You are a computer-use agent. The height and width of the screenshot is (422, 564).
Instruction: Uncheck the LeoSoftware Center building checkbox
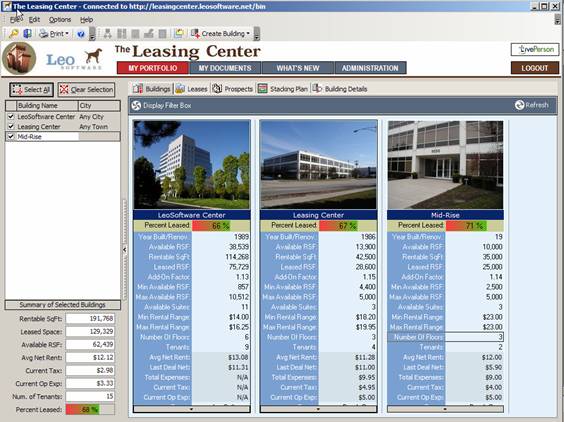tap(11, 117)
